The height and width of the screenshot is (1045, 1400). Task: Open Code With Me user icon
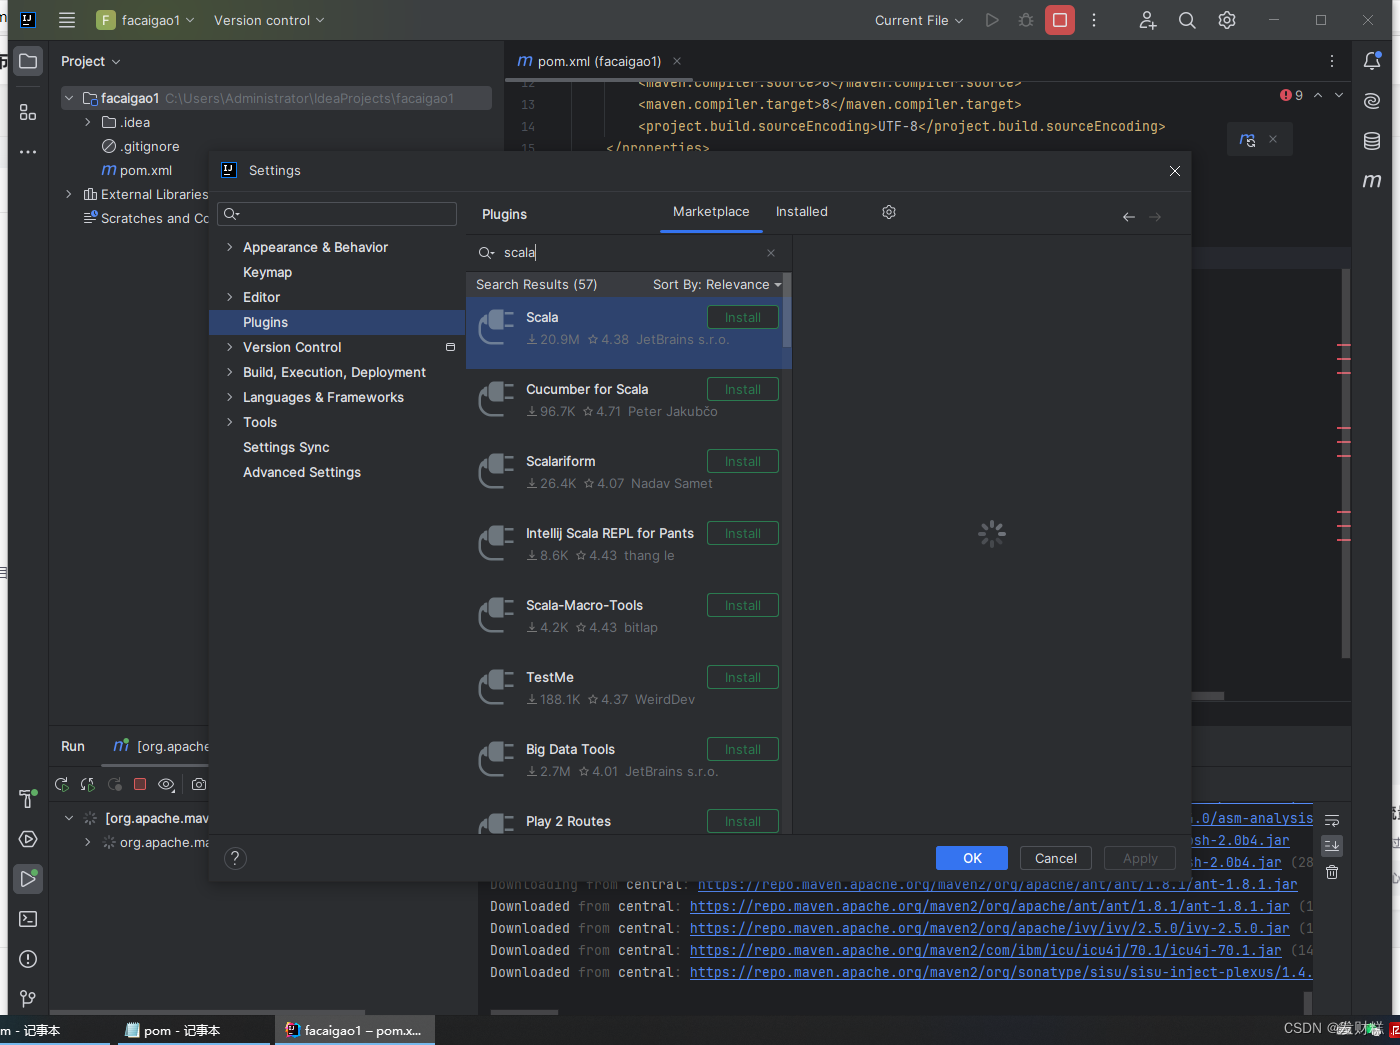(x=1147, y=20)
